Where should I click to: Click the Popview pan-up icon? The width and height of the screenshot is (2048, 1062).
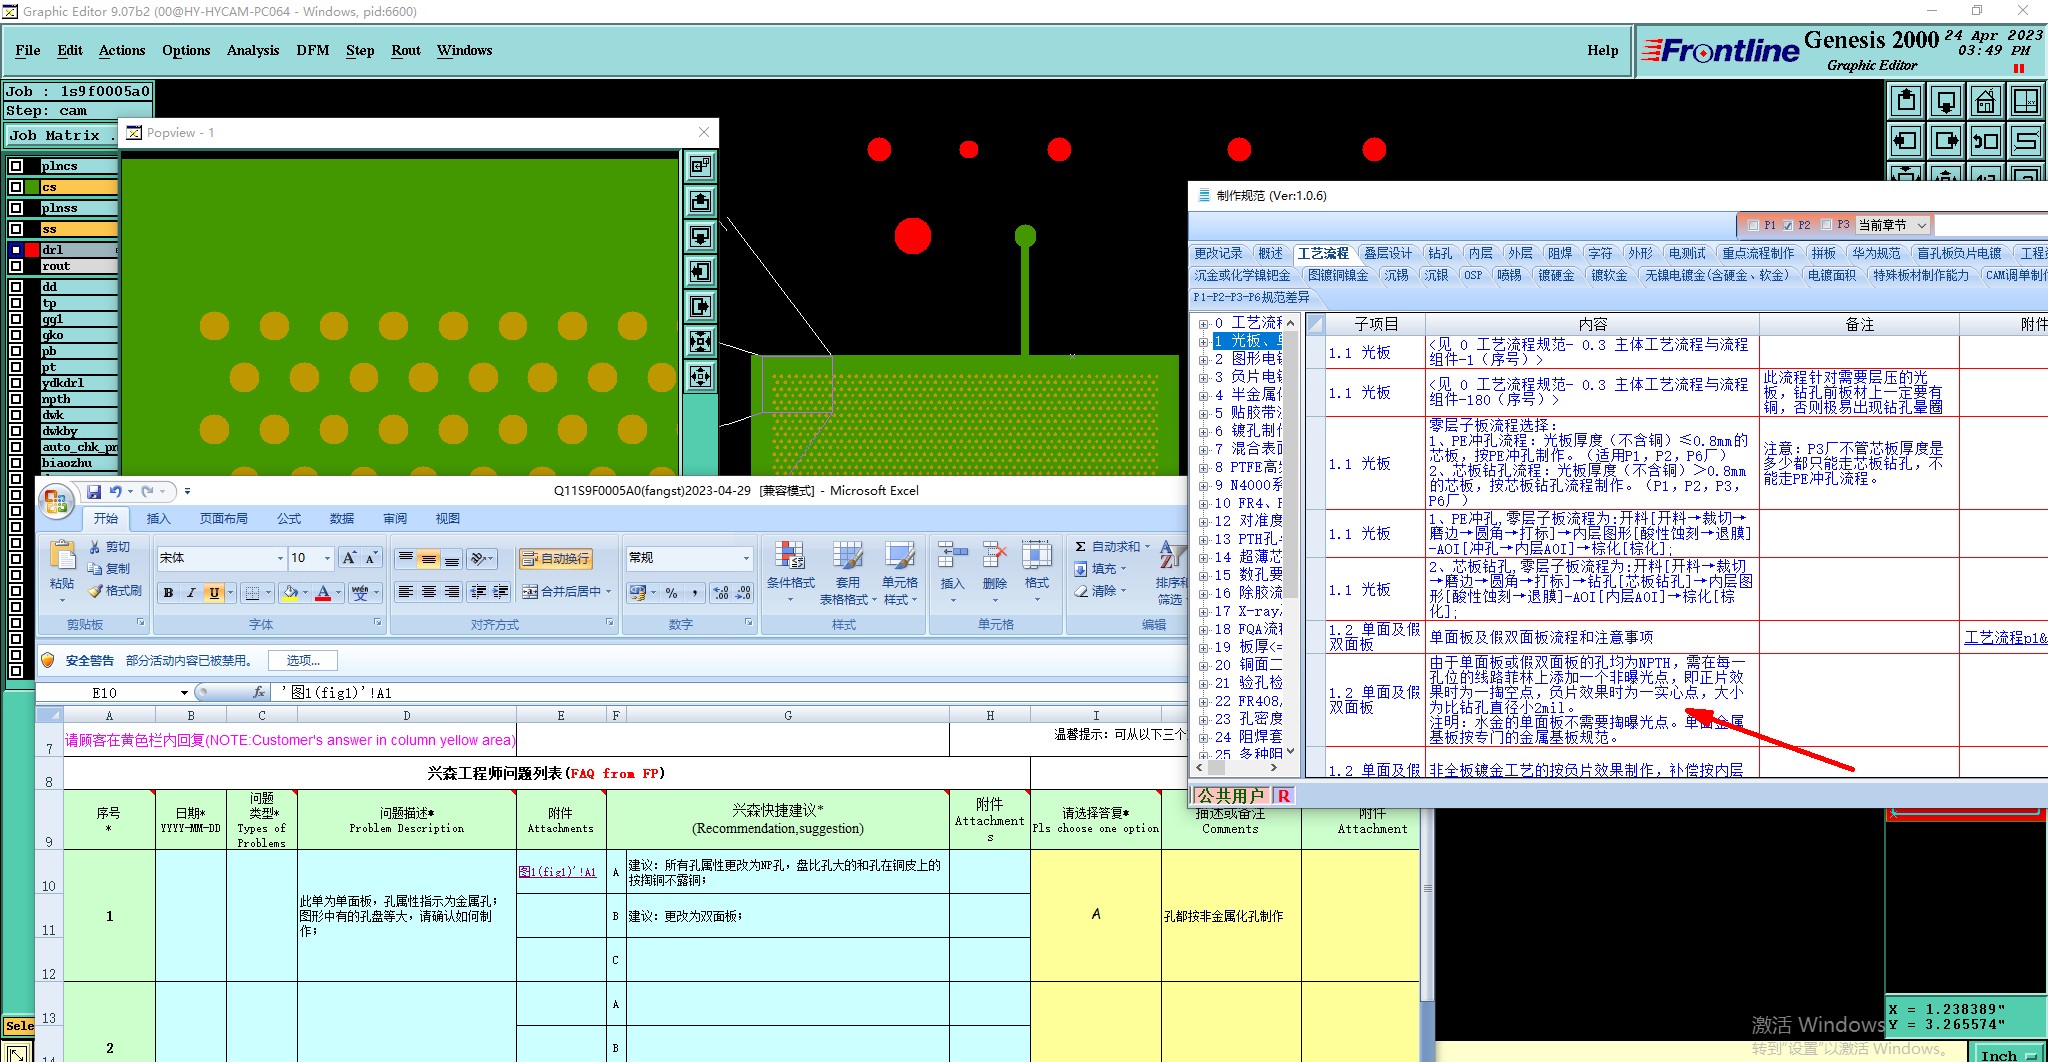tap(701, 201)
